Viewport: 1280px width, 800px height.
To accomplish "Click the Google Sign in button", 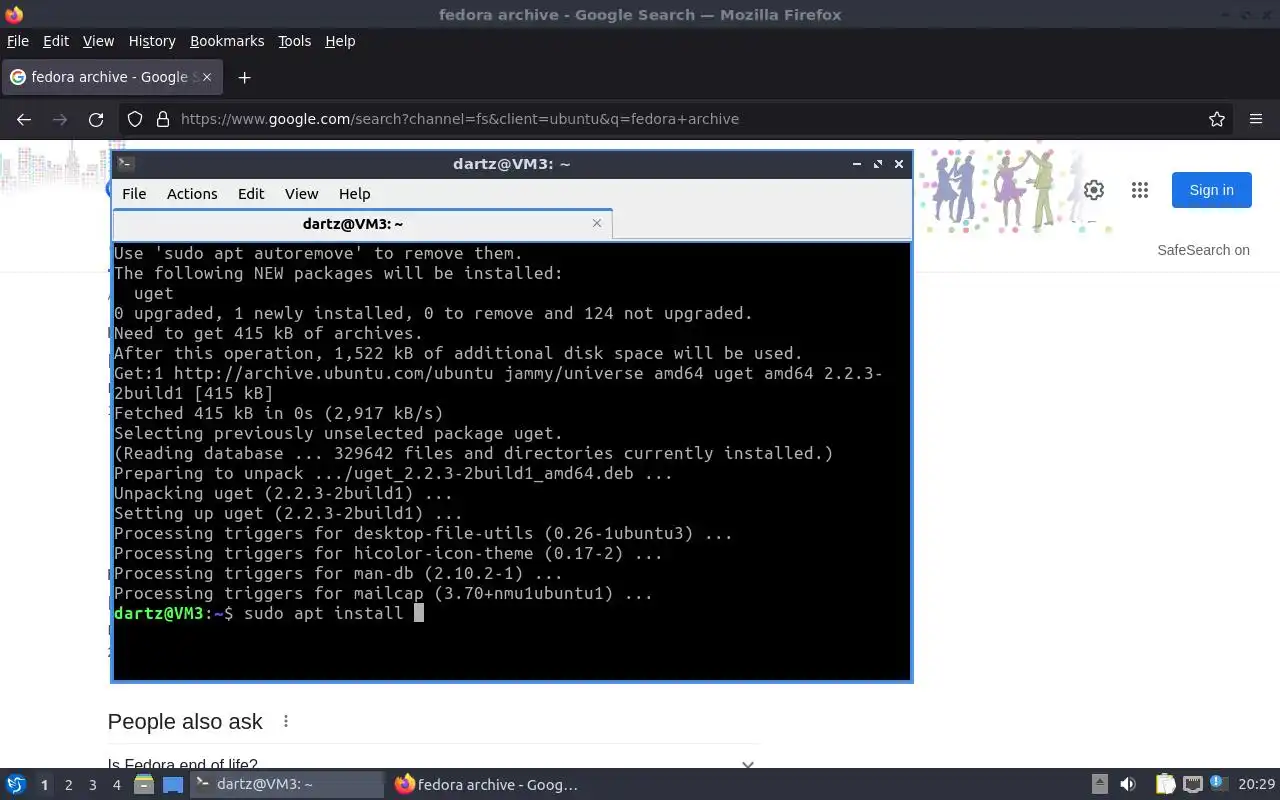I will [1211, 190].
